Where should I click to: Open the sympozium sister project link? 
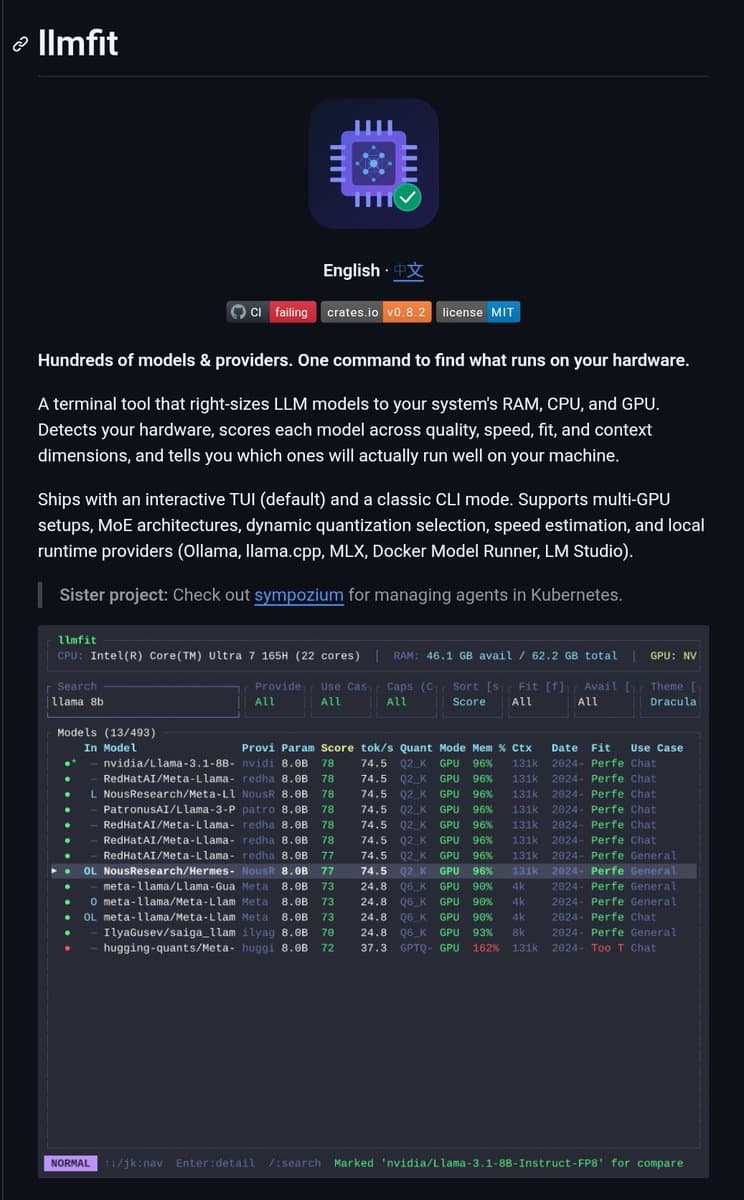pos(298,594)
